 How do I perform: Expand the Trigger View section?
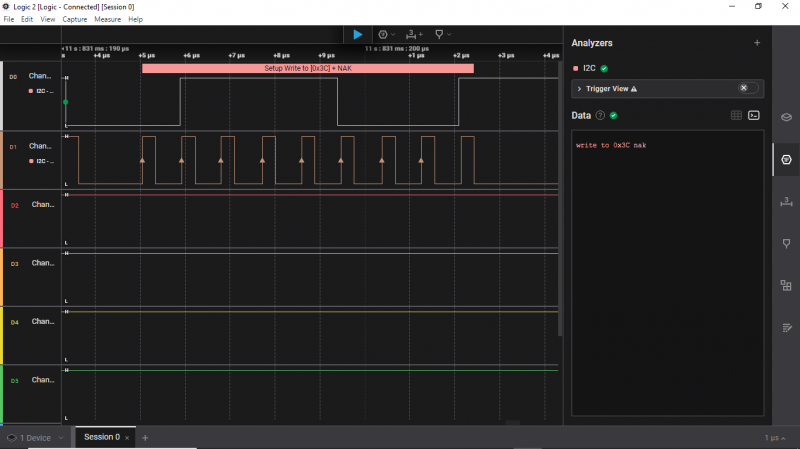[x=580, y=89]
